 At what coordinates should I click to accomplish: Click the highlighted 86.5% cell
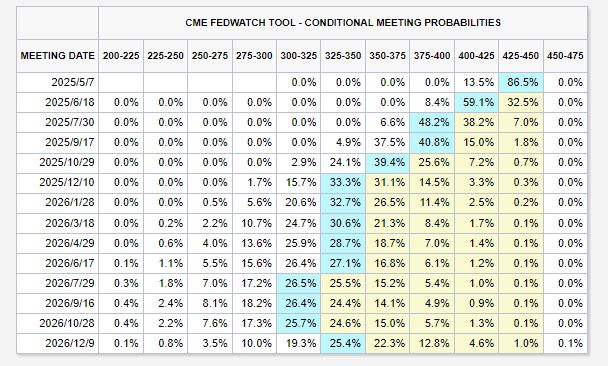coord(521,82)
